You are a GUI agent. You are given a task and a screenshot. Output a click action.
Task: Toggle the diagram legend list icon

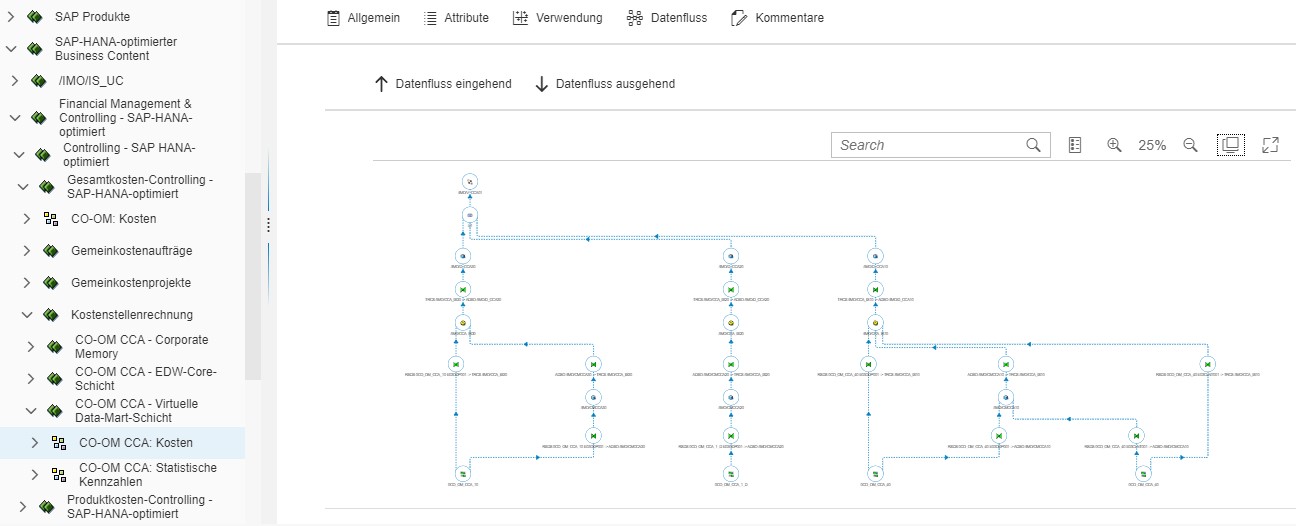click(1075, 145)
